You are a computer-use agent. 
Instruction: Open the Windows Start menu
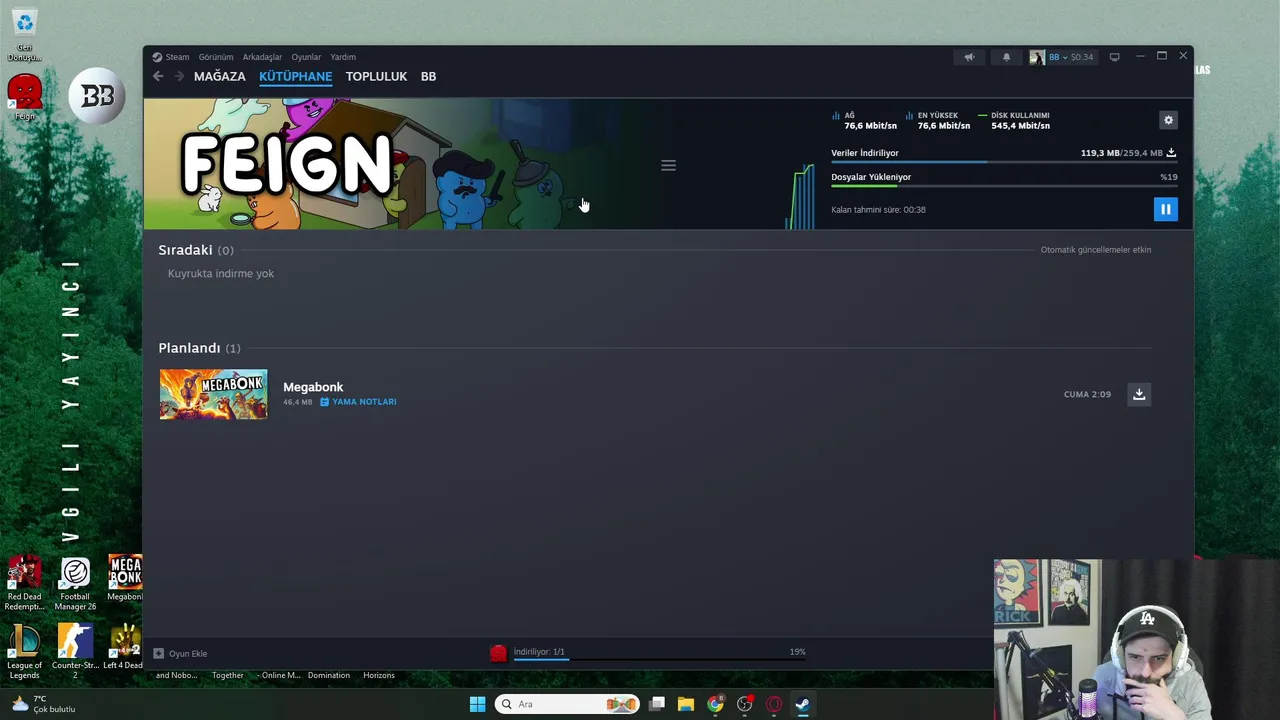477,704
